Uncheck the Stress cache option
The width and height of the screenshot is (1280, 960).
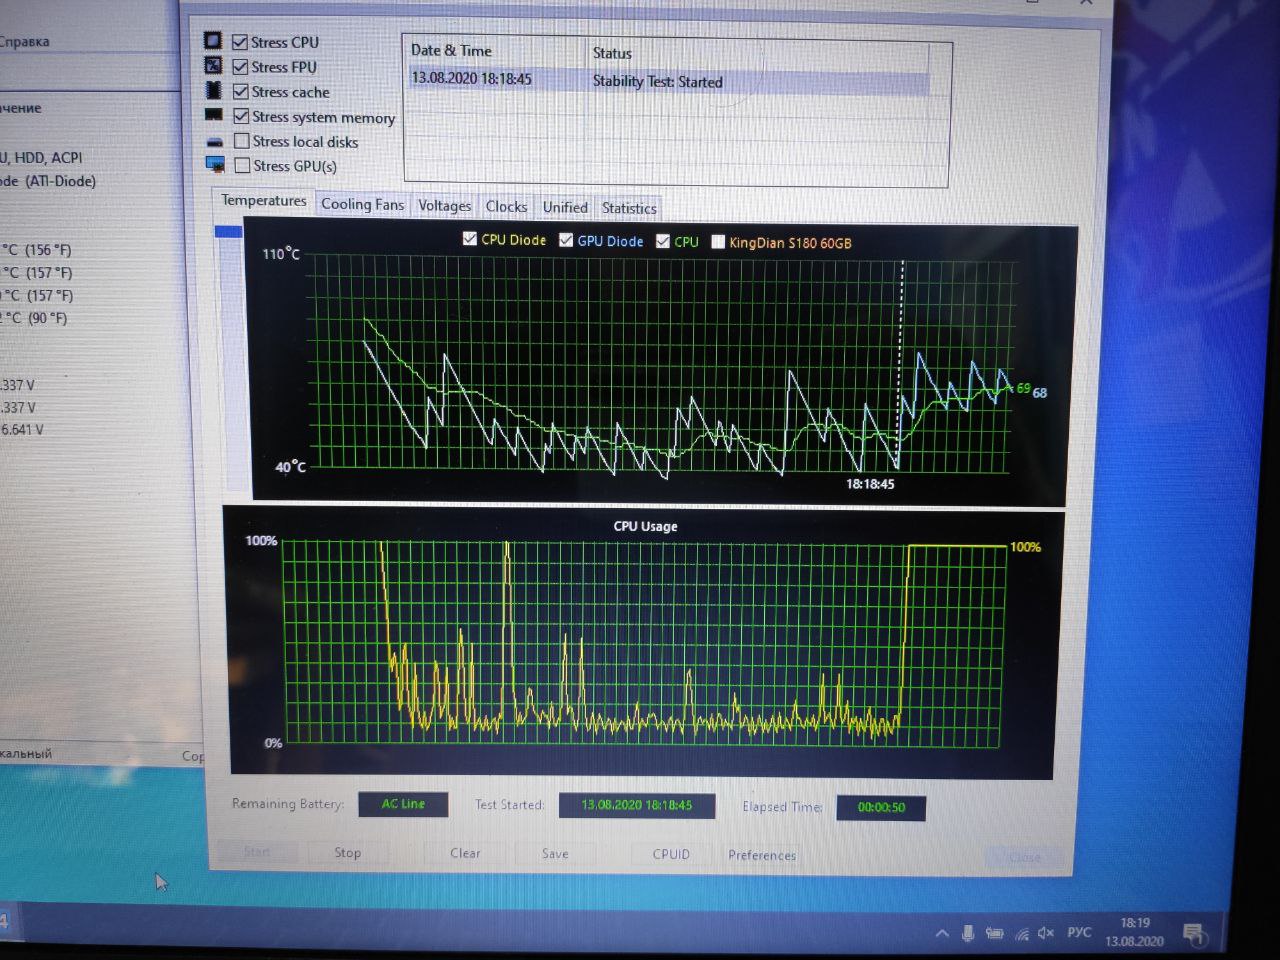(241, 92)
